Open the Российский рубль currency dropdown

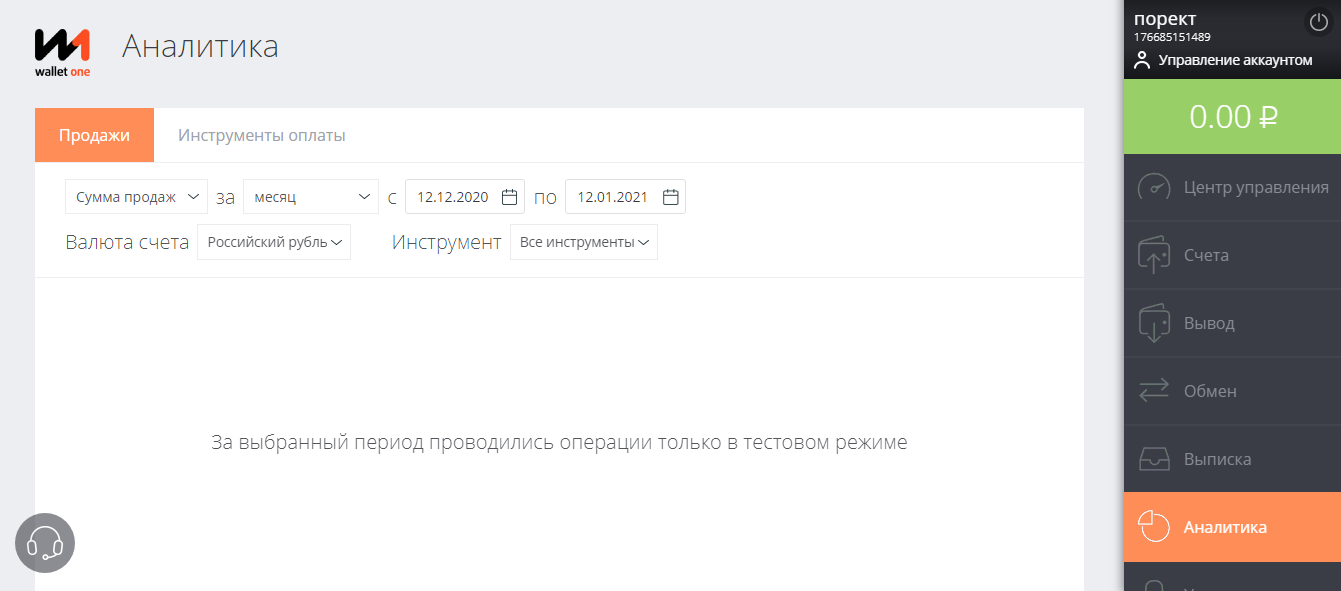pos(274,242)
